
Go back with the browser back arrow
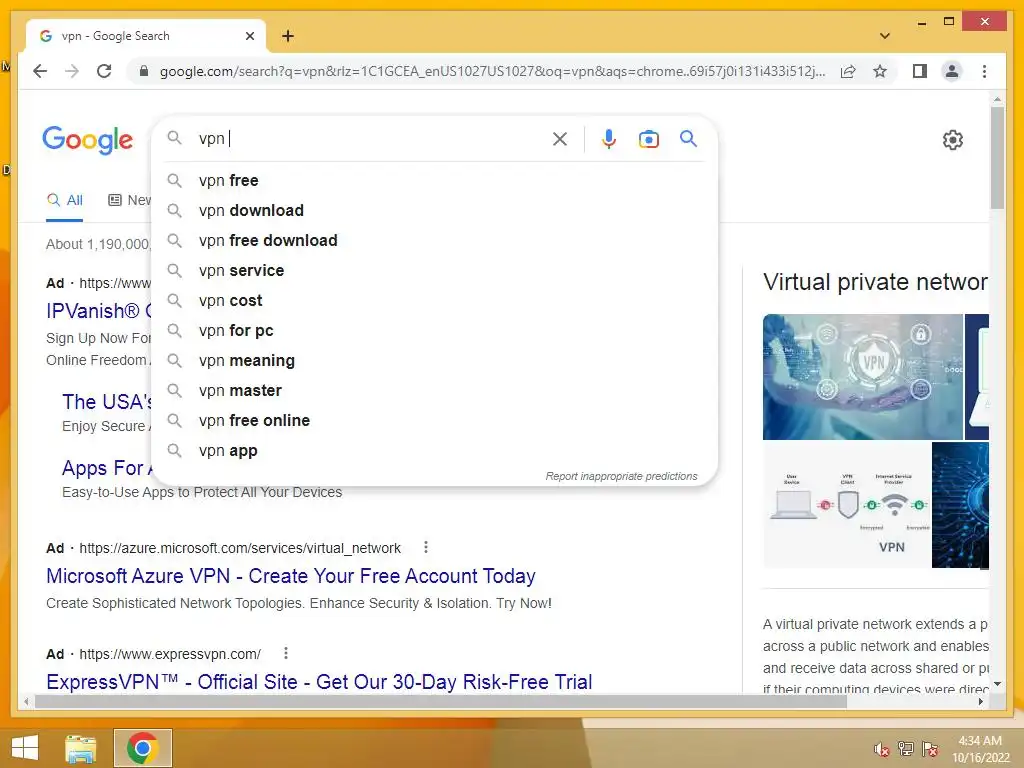[x=40, y=71]
